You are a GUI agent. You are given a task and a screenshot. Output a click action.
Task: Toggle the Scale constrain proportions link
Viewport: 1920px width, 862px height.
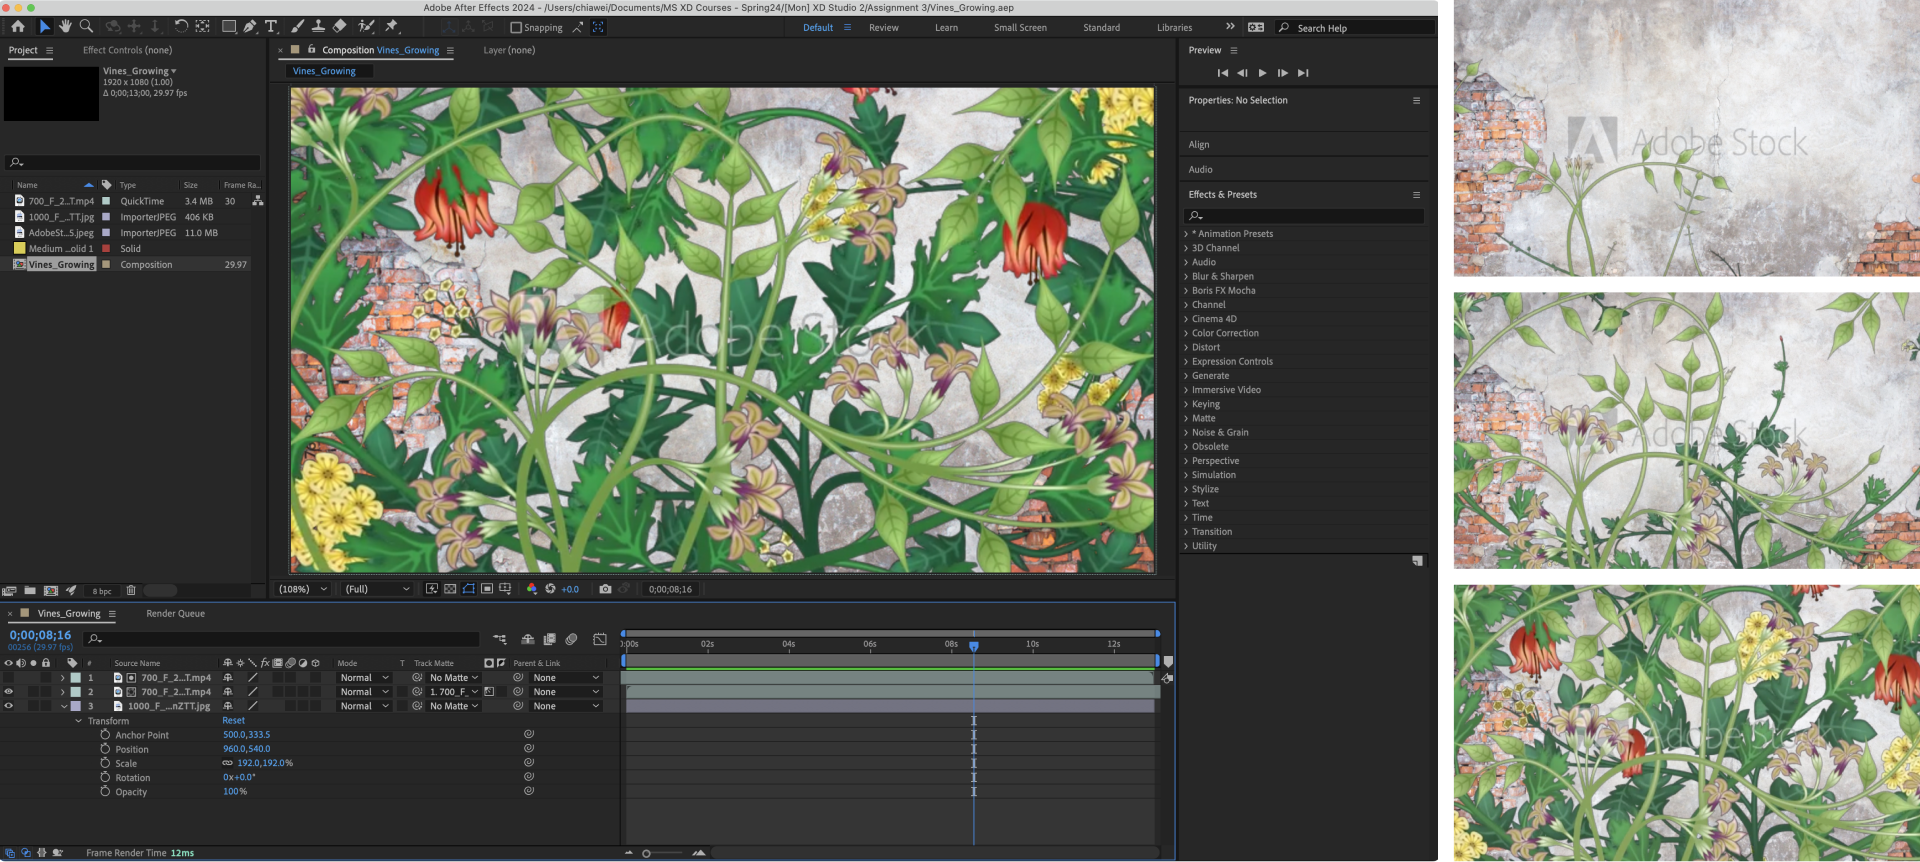[228, 763]
